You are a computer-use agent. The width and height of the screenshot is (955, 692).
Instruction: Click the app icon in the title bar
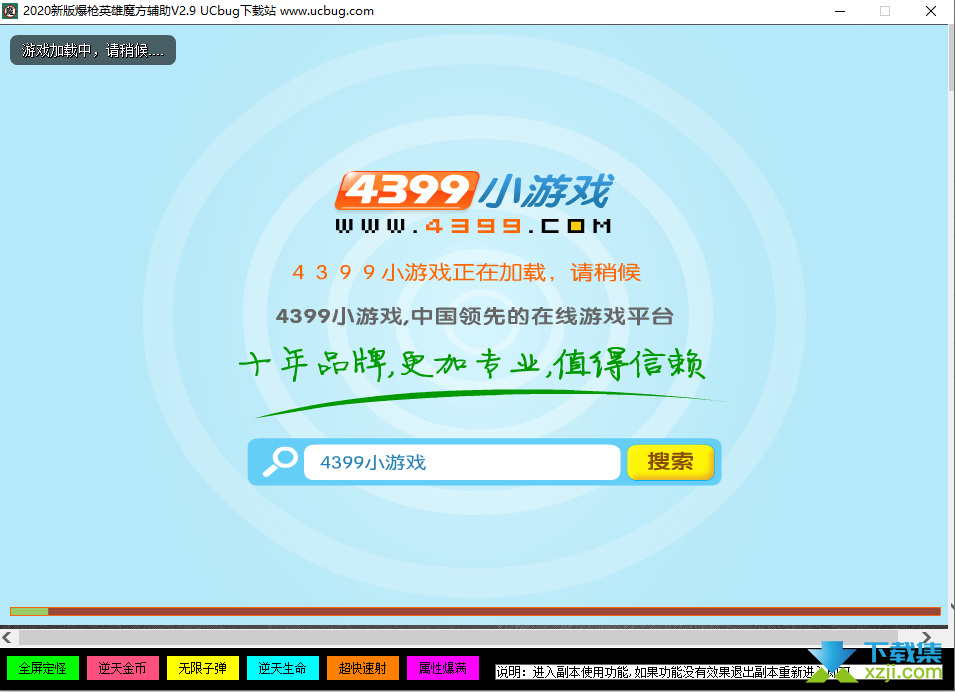click(10, 11)
